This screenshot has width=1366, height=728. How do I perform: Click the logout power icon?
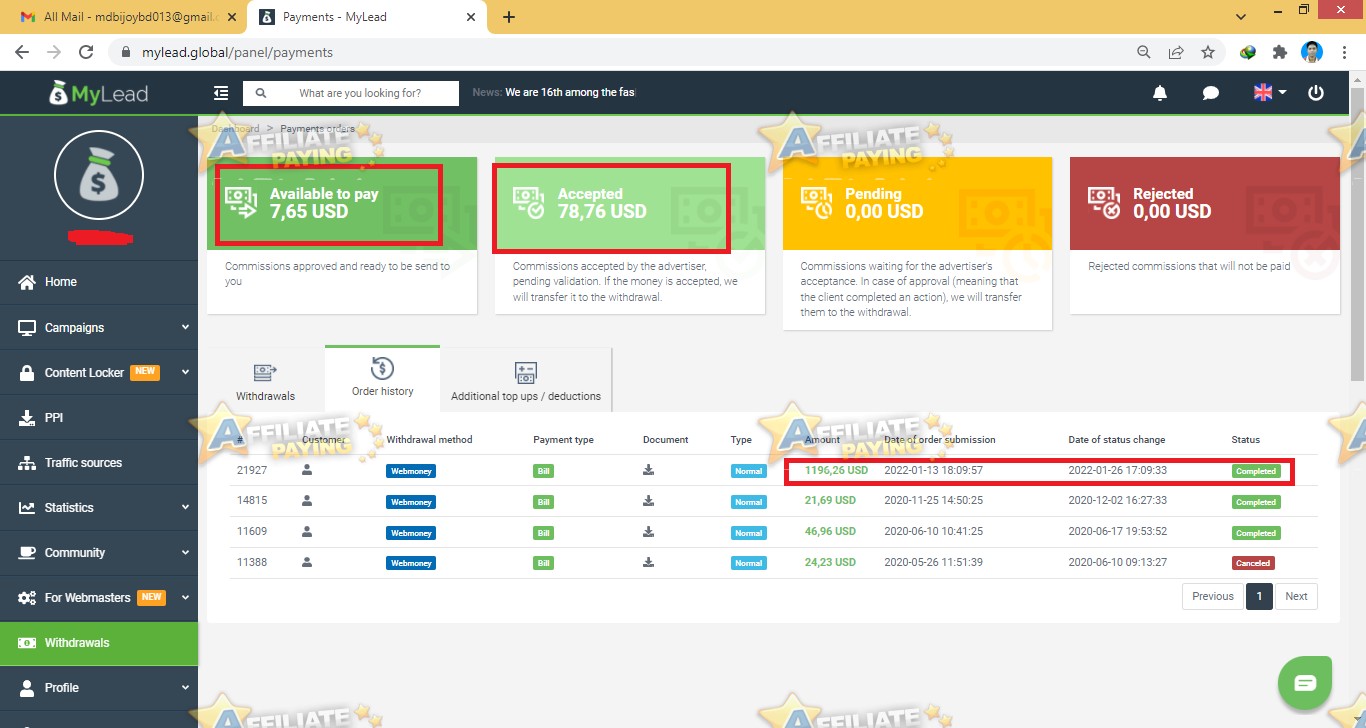click(x=1316, y=92)
